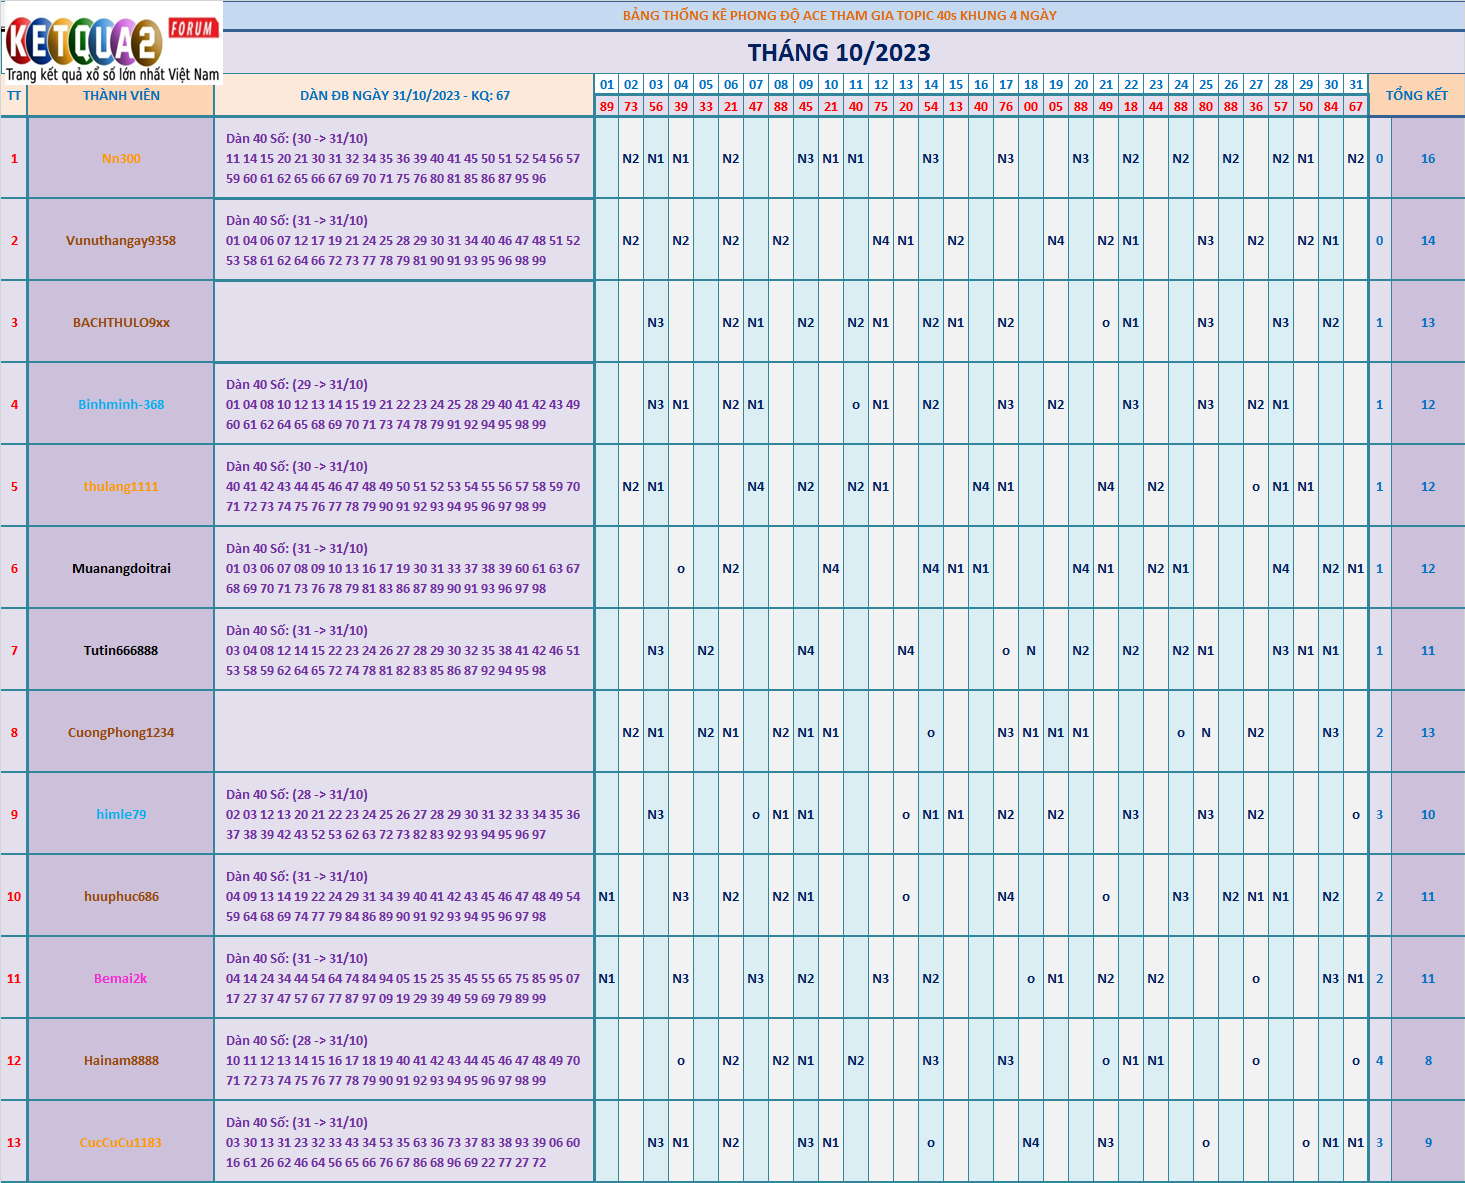Viewport: 1465px width, 1183px height.
Task: Click the KETQUA2 Forum logo
Action: tap(111, 43)
